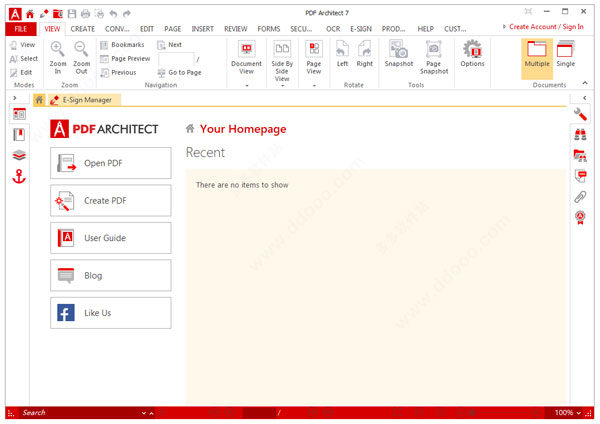Screen dimensions: 600x424
Task: Switch to Single document mode
Action: click(x=566, y=54)
